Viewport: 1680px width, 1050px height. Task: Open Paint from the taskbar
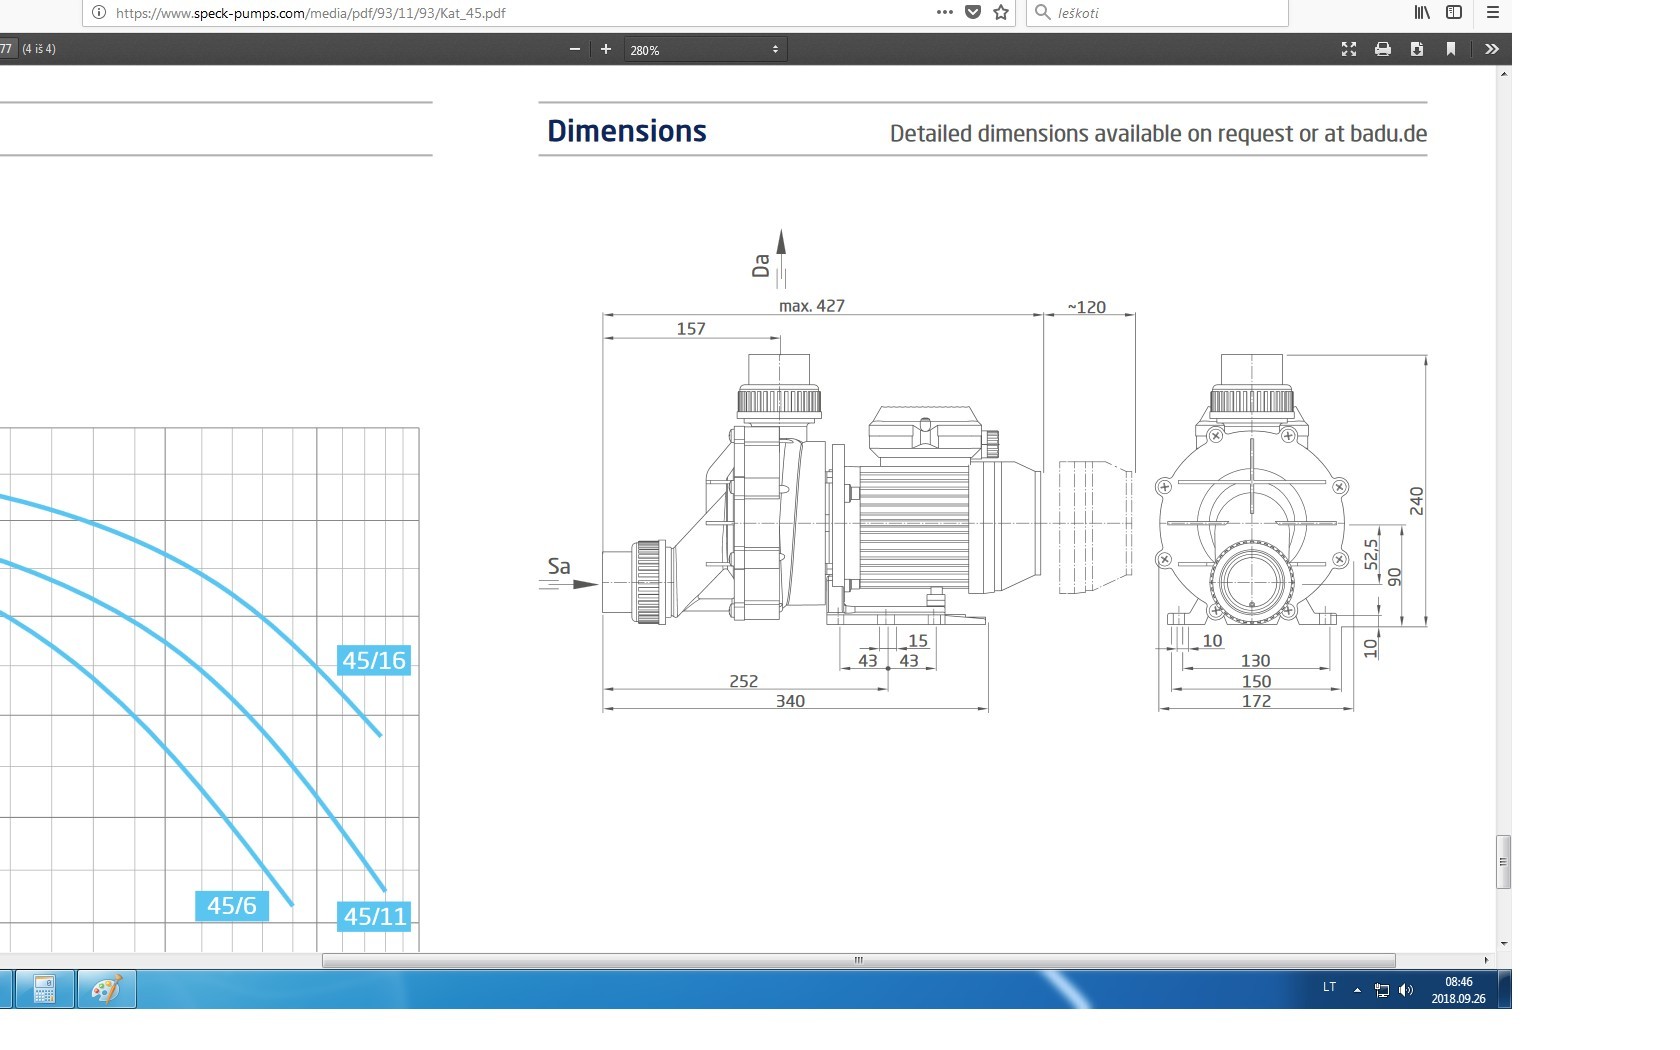pos(106,990)
